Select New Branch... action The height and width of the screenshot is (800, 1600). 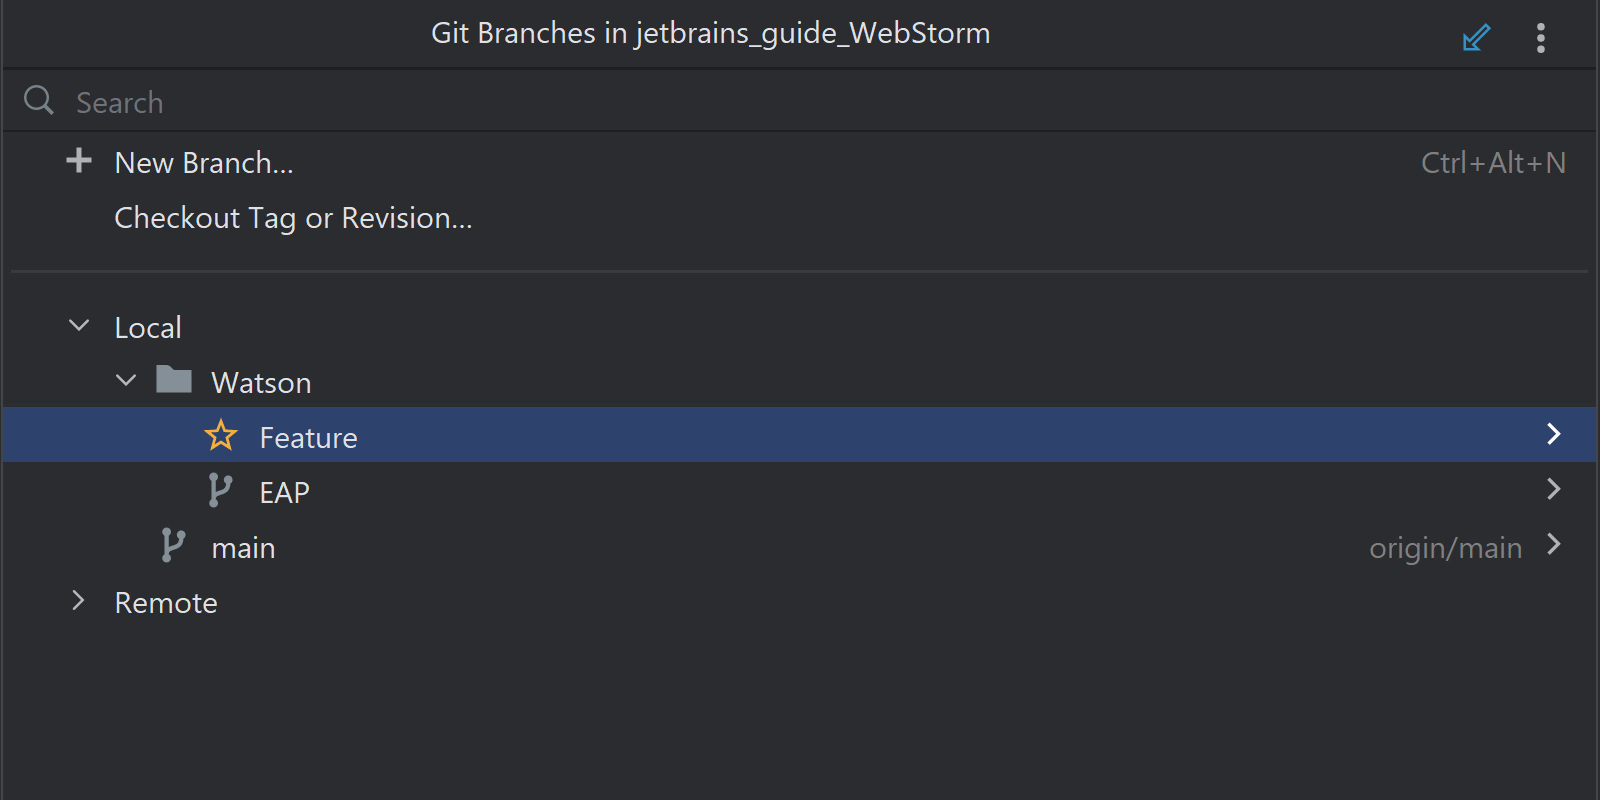pos(799,162)
